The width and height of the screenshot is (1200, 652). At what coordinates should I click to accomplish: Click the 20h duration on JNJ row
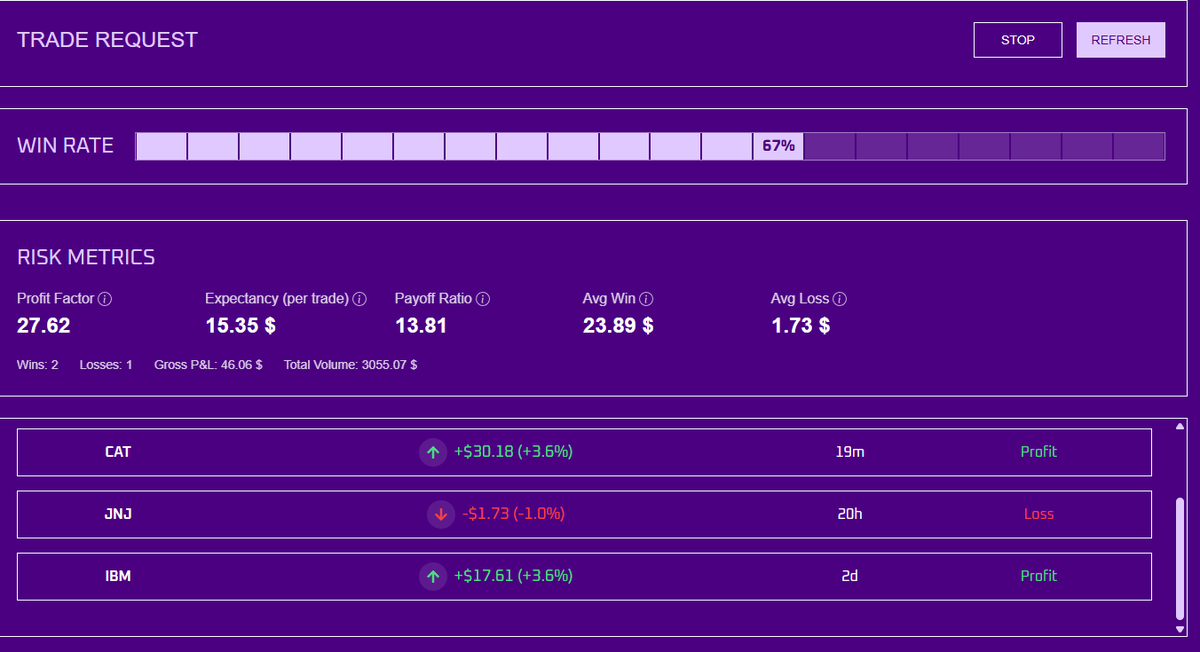(x=849, y=514)
